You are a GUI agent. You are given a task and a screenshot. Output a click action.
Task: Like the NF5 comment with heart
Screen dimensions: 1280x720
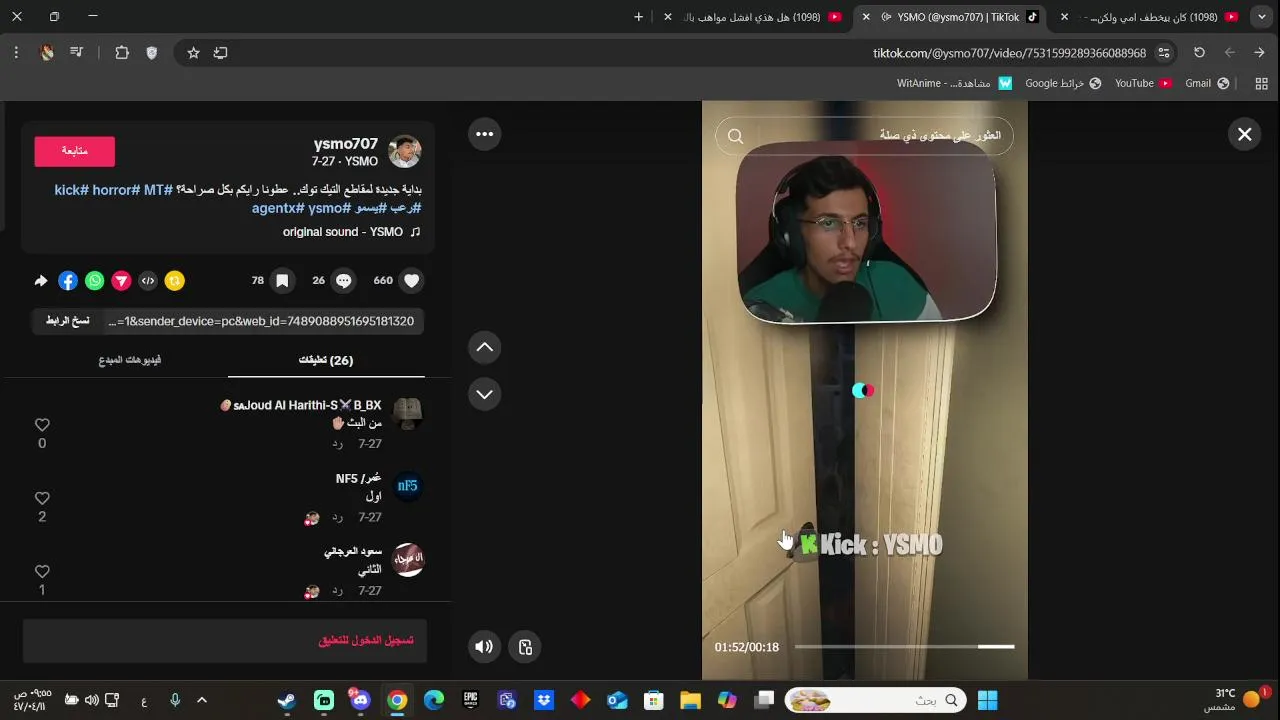click(42, 498)
